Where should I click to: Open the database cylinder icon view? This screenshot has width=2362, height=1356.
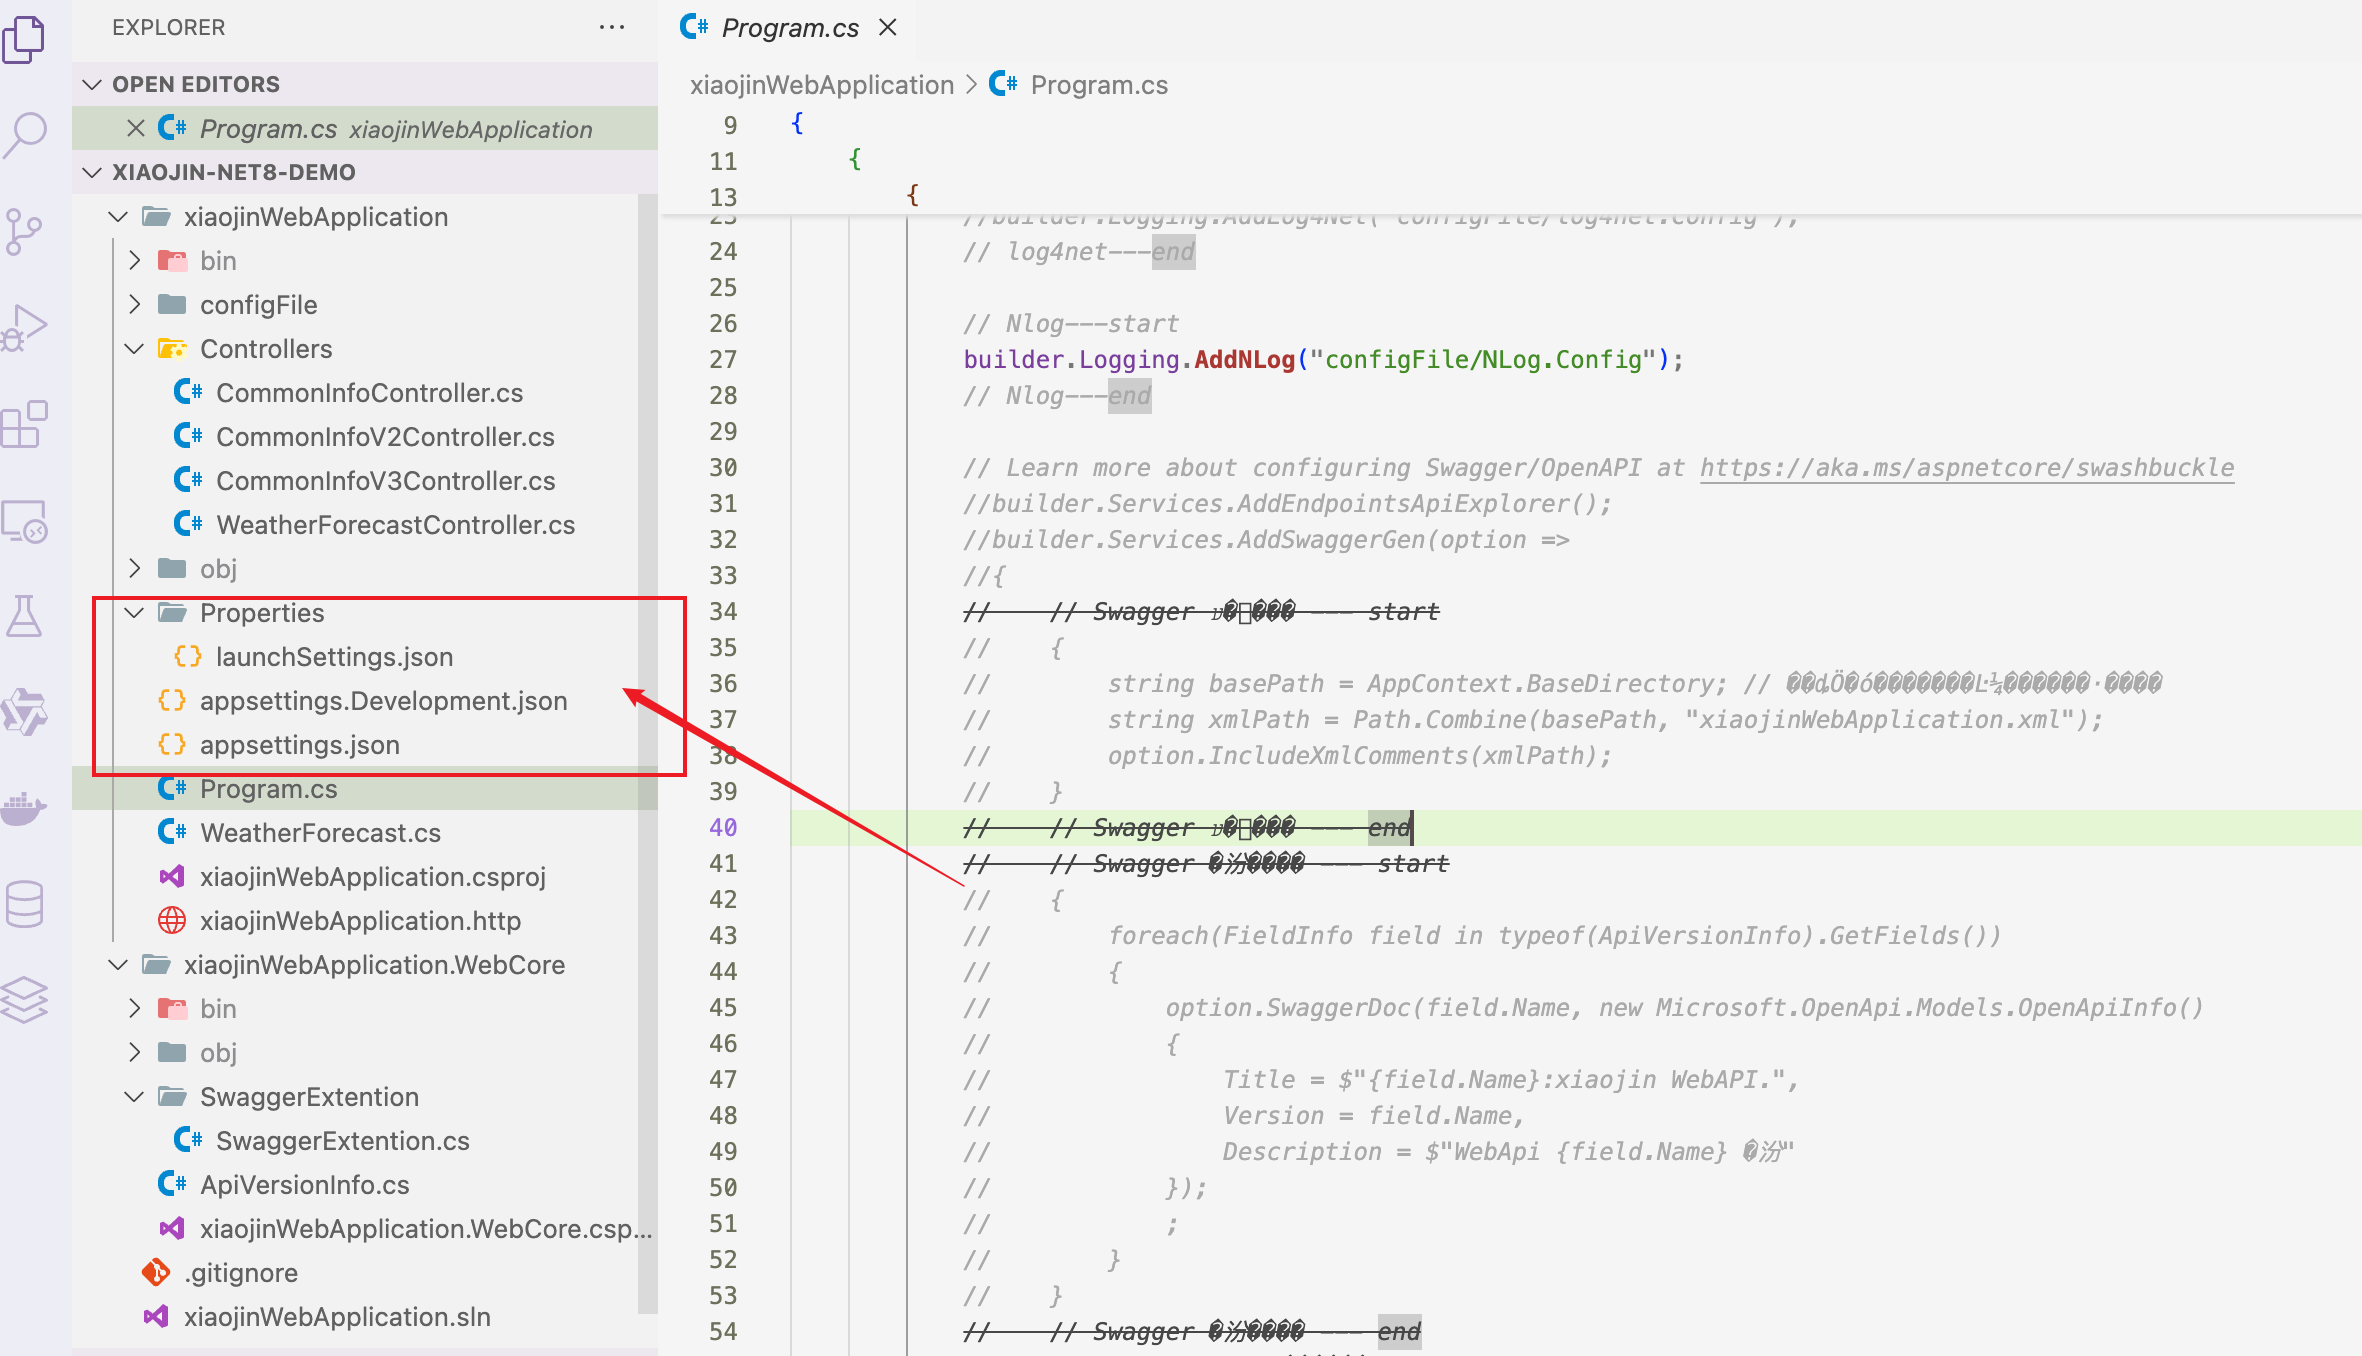24,904
